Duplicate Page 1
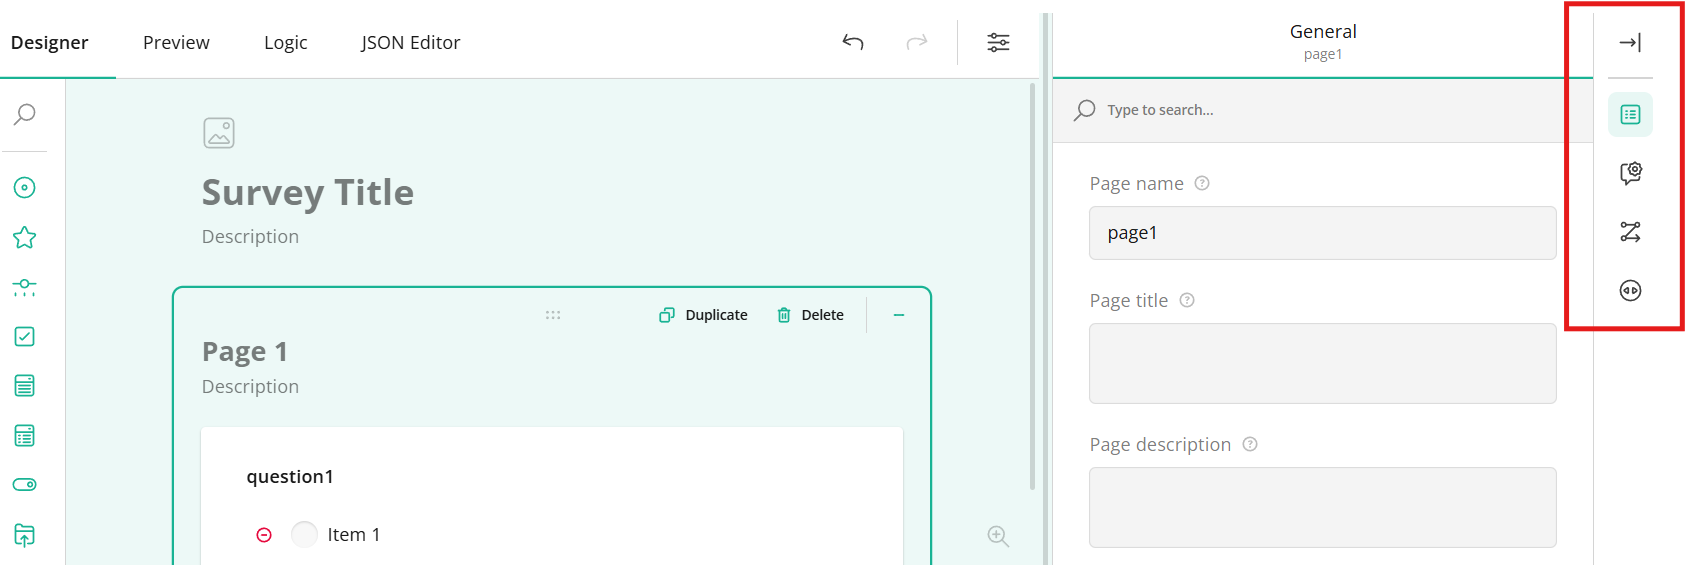 [x=704, y=315]
